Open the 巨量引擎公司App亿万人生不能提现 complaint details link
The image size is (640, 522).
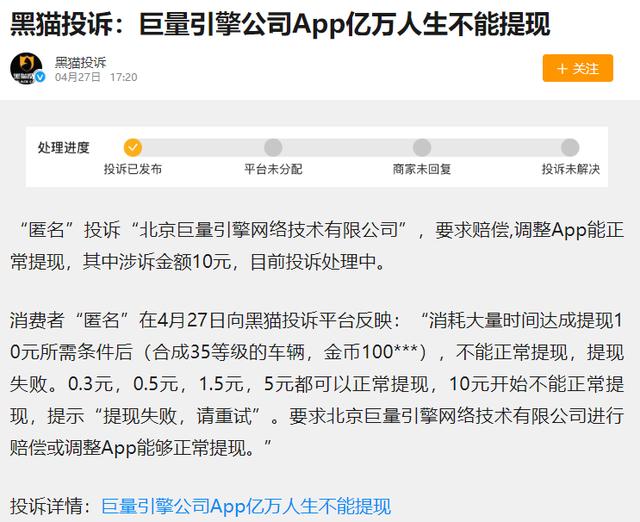point(246,506)
